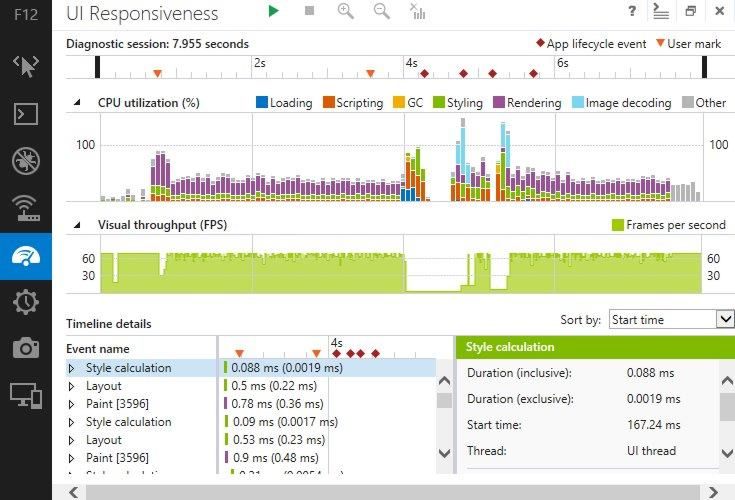
Task: Collapse the CPU utilization section
Action: click(77, 103)
